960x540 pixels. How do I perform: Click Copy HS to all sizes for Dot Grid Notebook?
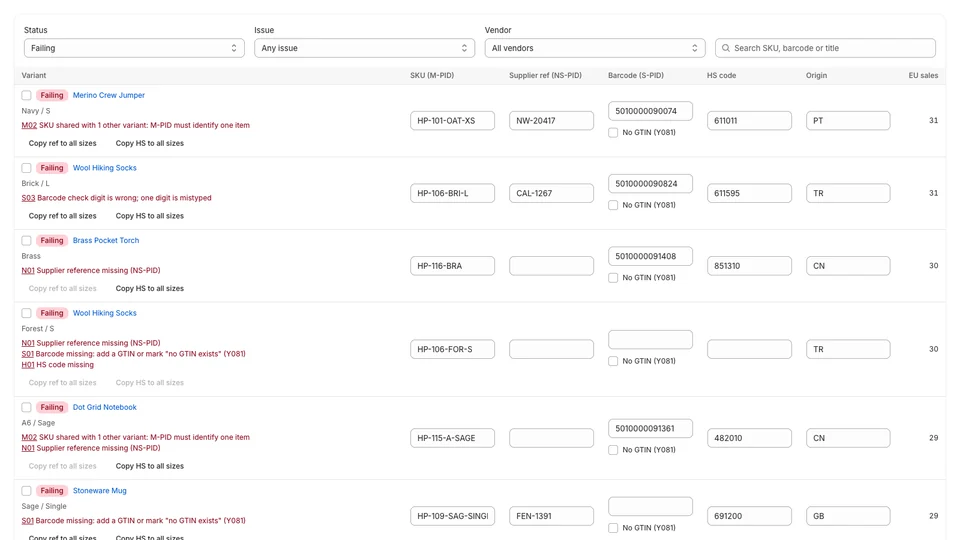[149, 466]
